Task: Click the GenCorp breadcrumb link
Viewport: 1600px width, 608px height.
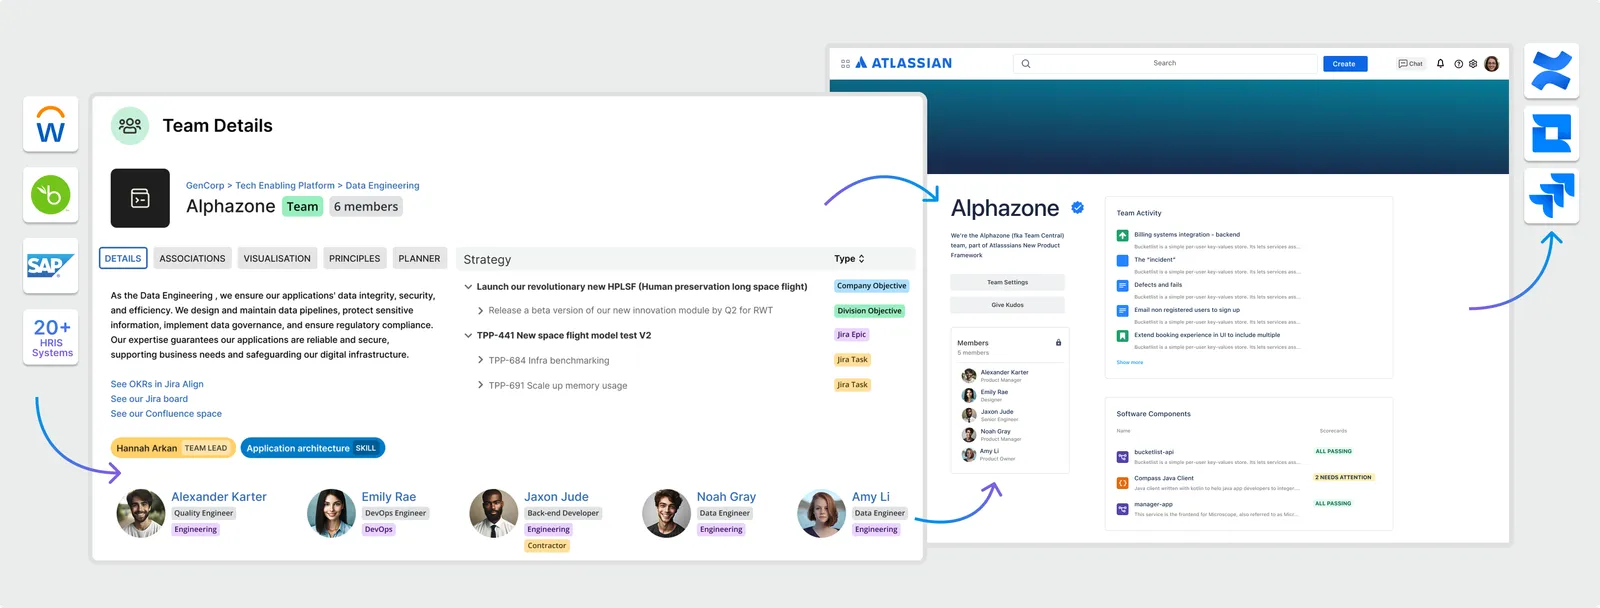Action: point(205,186)
